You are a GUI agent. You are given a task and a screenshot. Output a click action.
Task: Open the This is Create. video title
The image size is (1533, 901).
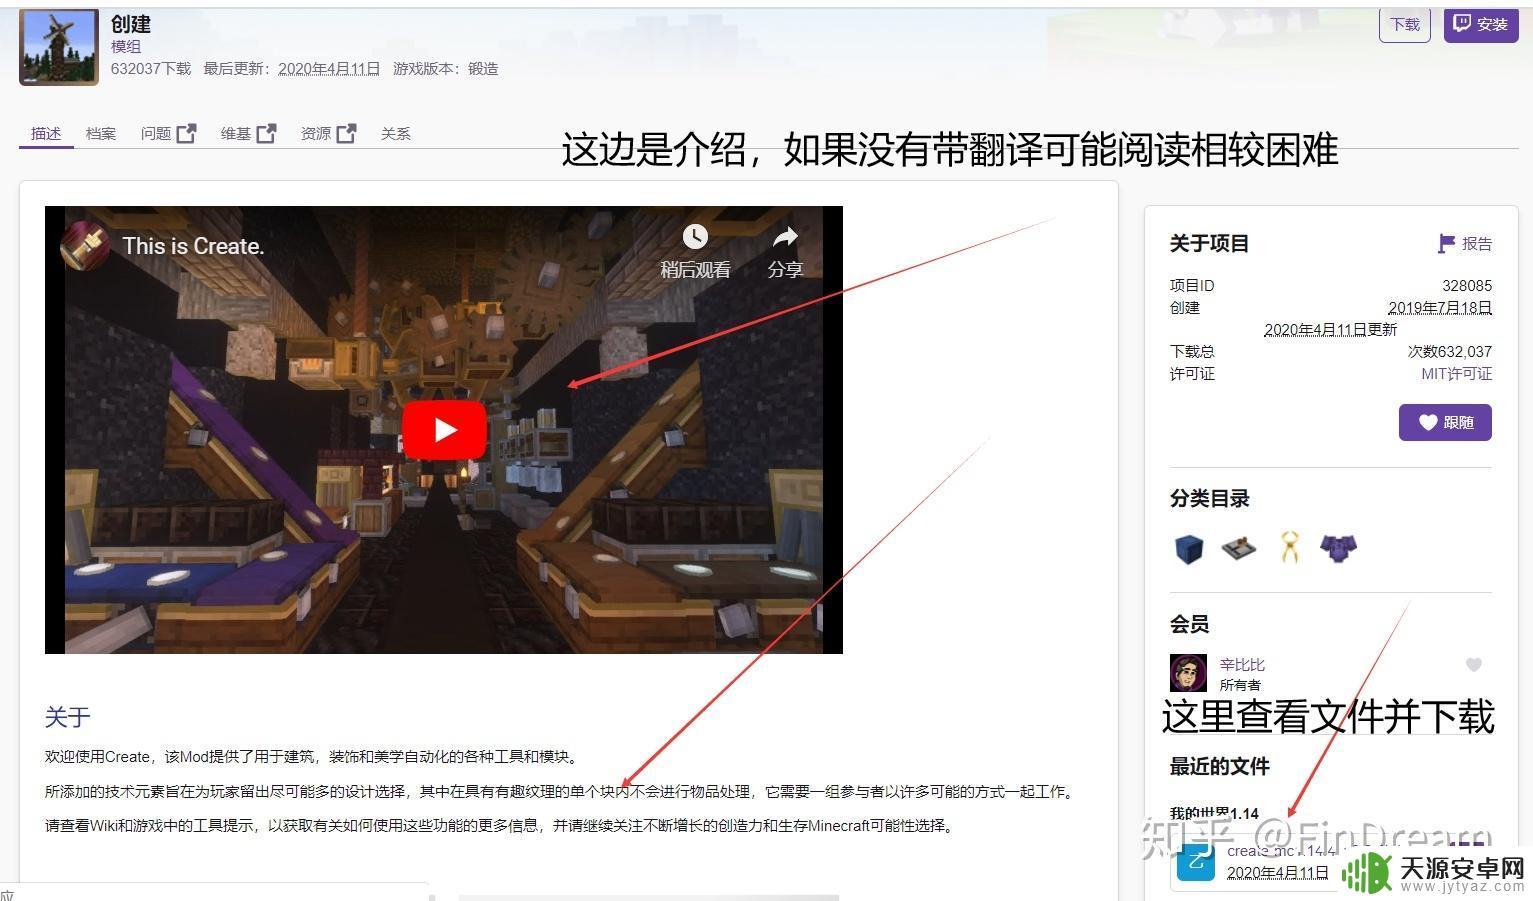pyautogui.click(x=193, y=246)
